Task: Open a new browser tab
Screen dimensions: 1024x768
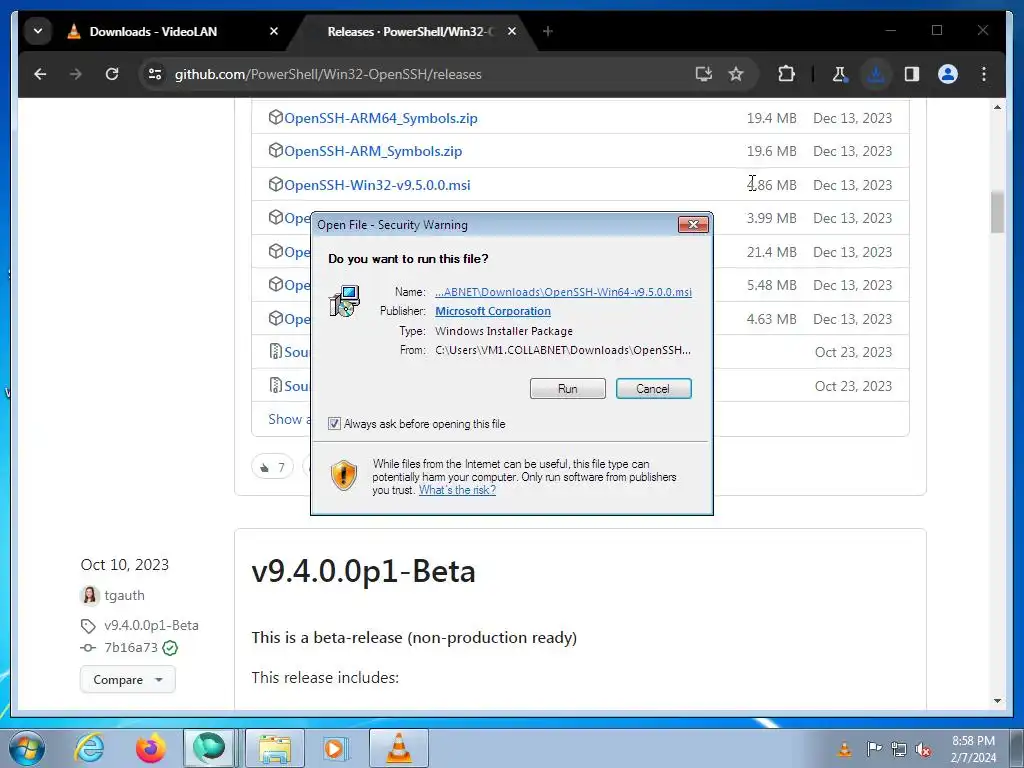Action: pos(548,31)
